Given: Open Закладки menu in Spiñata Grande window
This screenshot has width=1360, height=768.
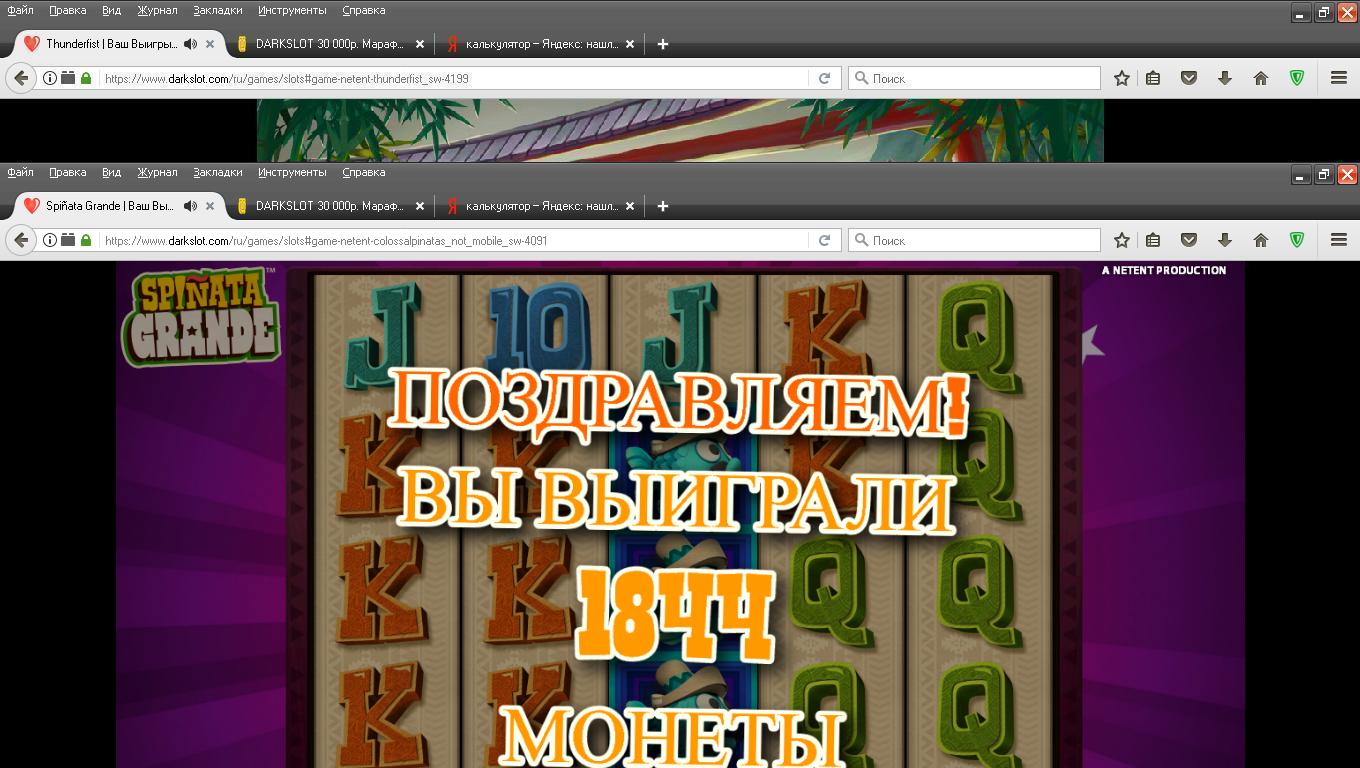Looking at the screenshot, I should [218, 172].
